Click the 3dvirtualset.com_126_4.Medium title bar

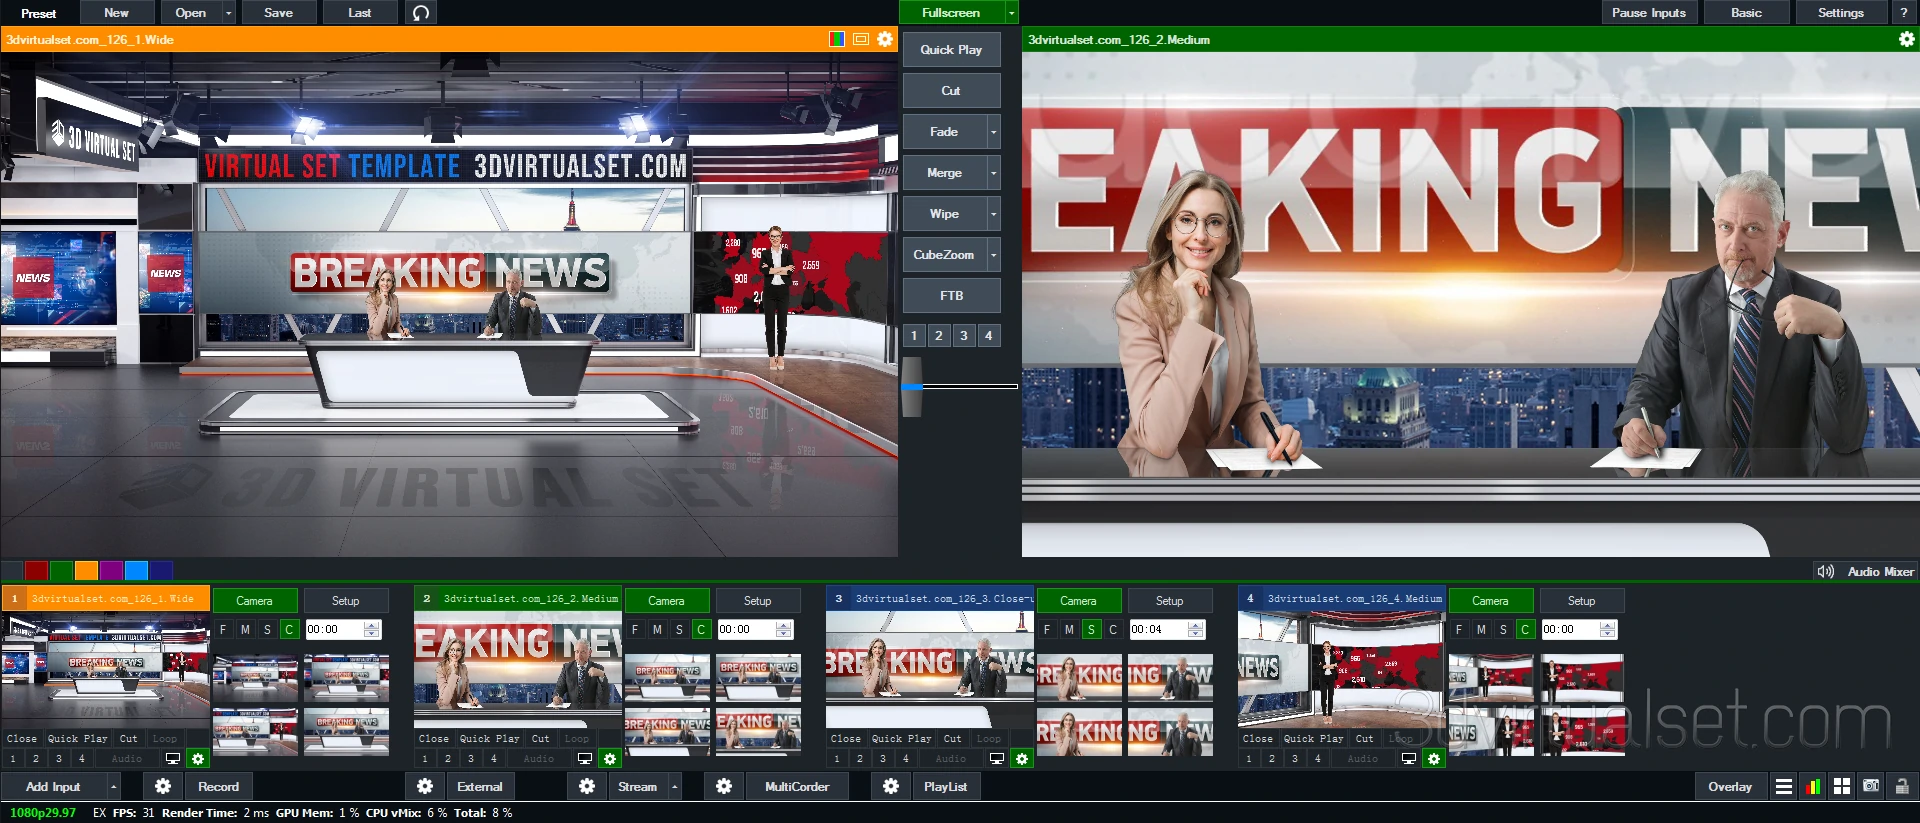[1341, 599]
